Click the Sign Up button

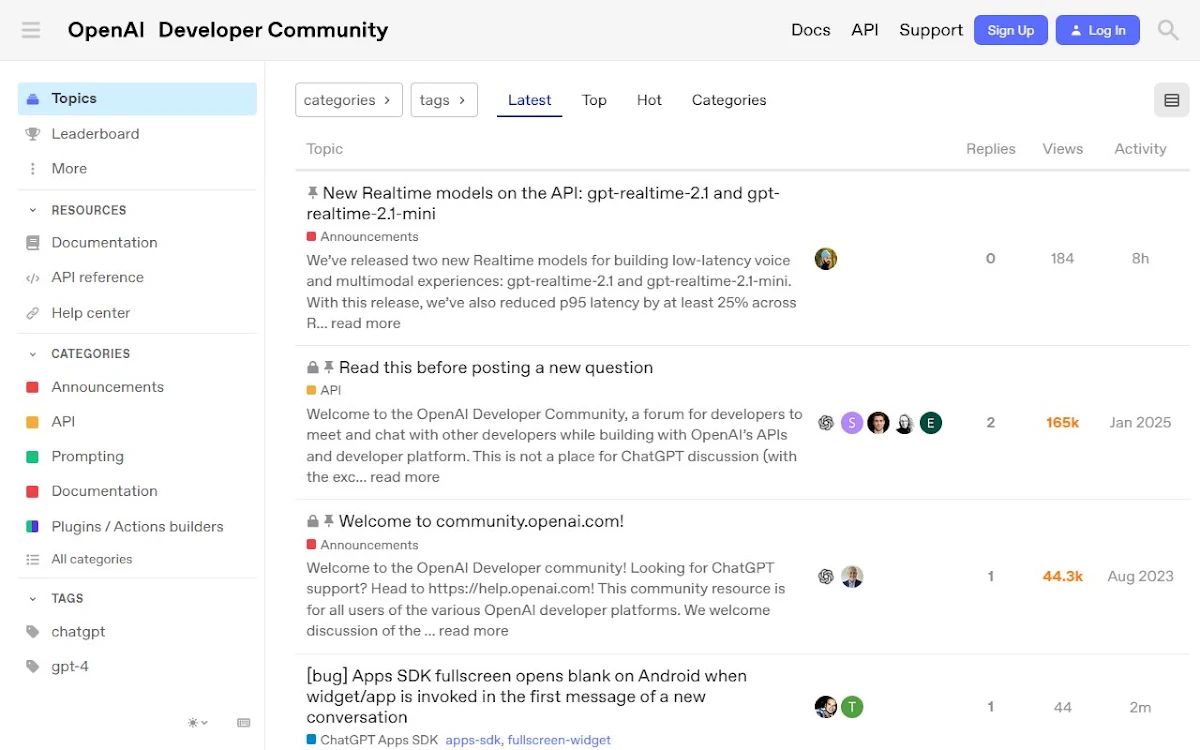(x=1011, y=30)
